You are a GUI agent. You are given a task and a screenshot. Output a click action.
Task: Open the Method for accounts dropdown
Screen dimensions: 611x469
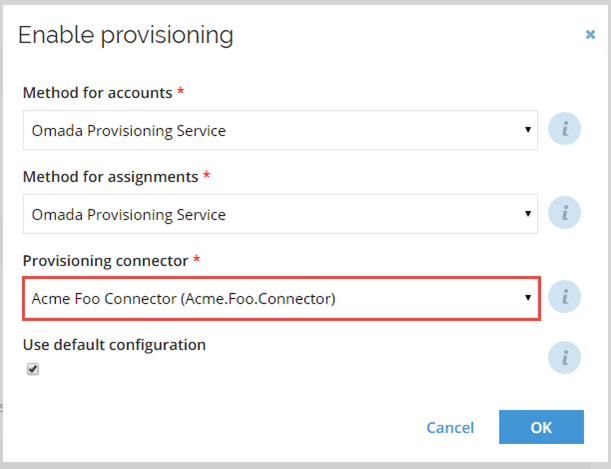(280, 130)
